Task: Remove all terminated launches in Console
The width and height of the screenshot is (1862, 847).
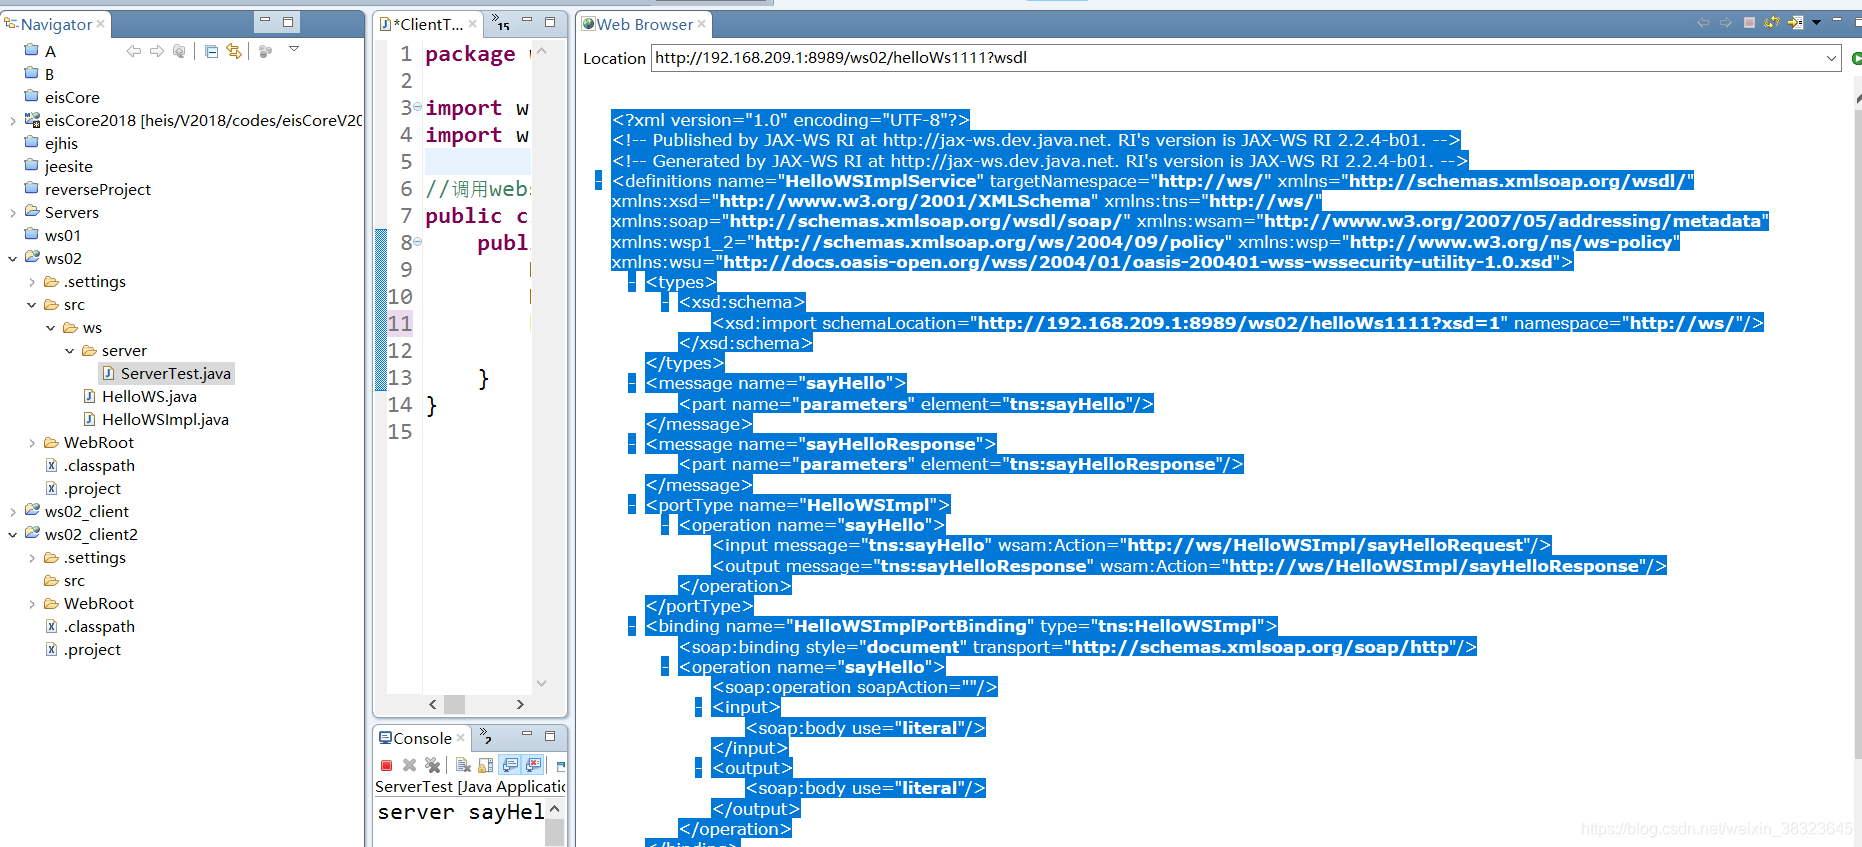Action: (432, 765)
